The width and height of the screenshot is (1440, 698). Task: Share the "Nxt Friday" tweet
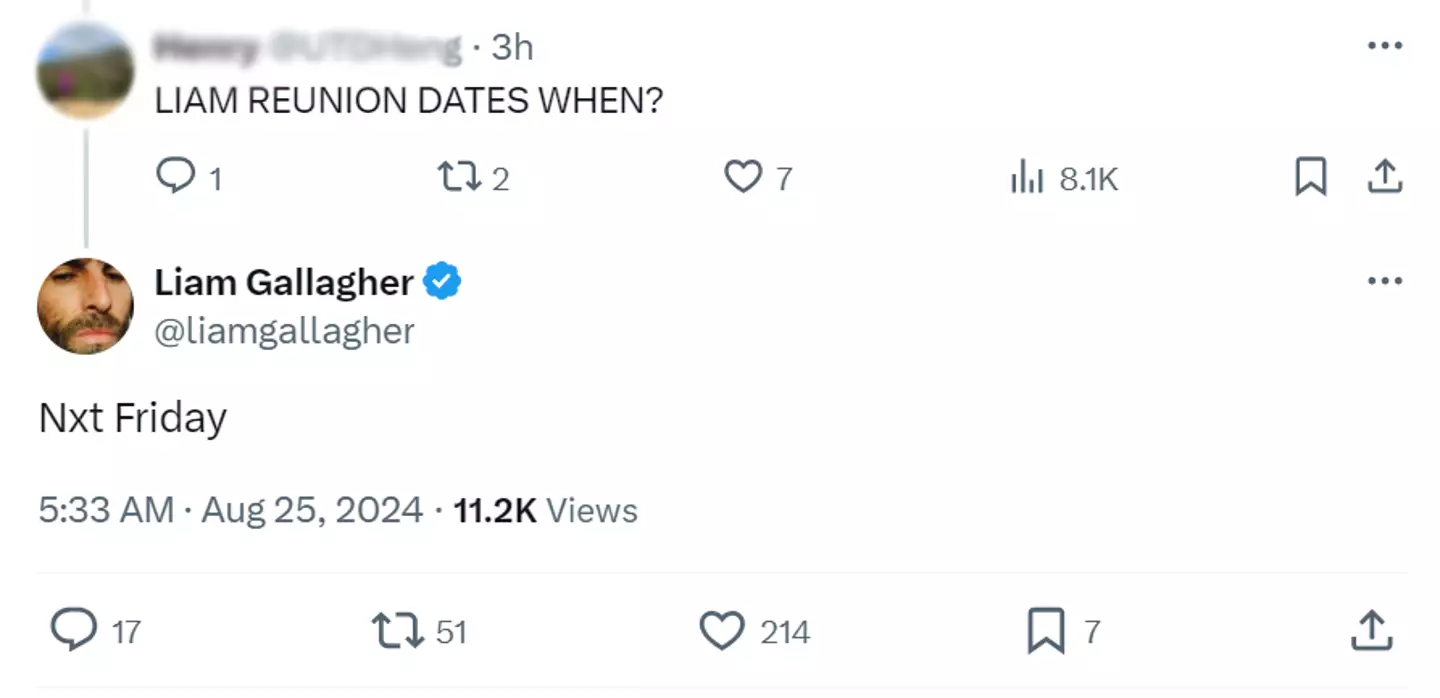tap(1372, 631)
